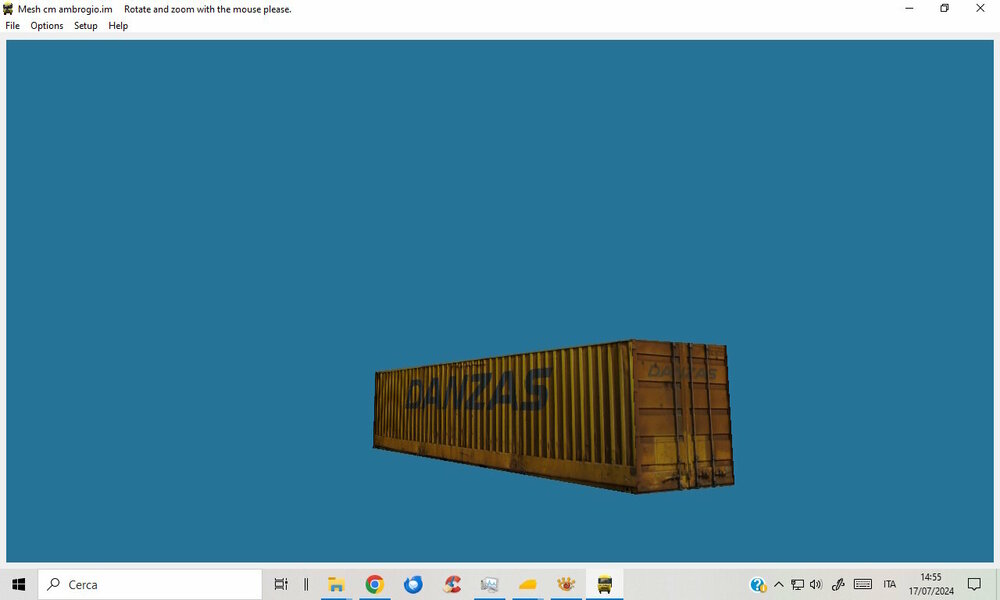
Task: Open CCleaner from the taskbar
Action: click(452, 584)
